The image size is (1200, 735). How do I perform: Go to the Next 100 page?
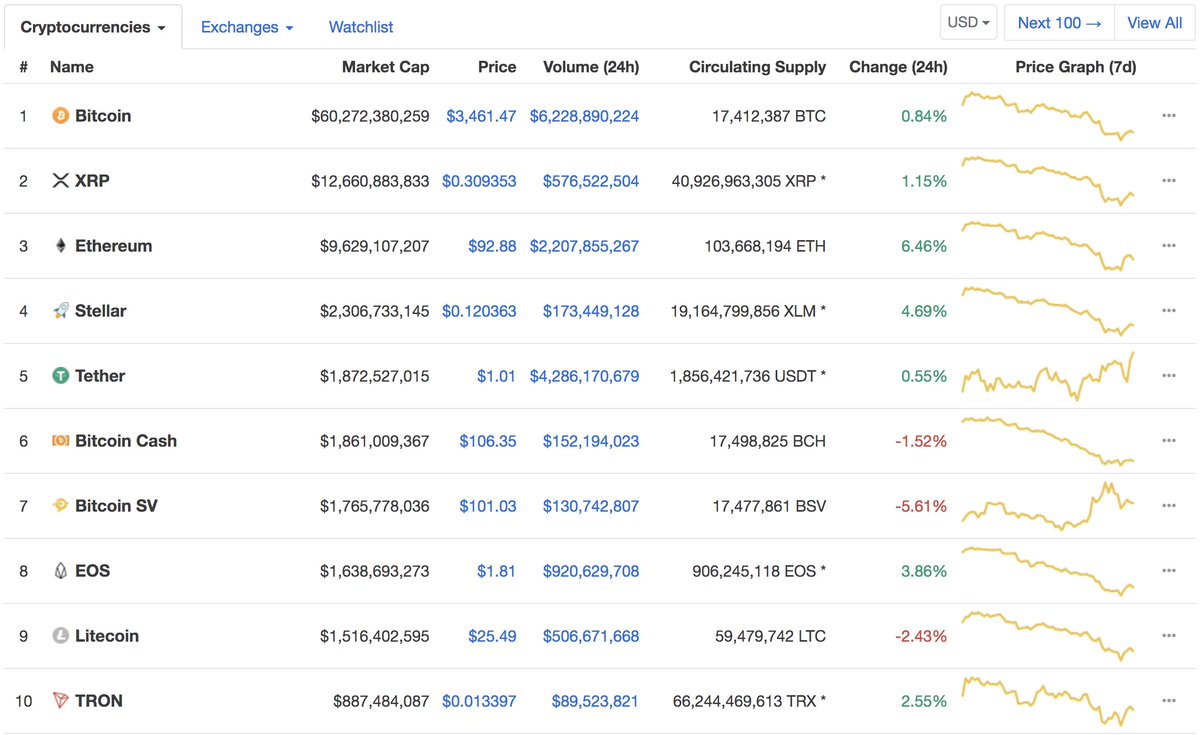coord(1059,22)
